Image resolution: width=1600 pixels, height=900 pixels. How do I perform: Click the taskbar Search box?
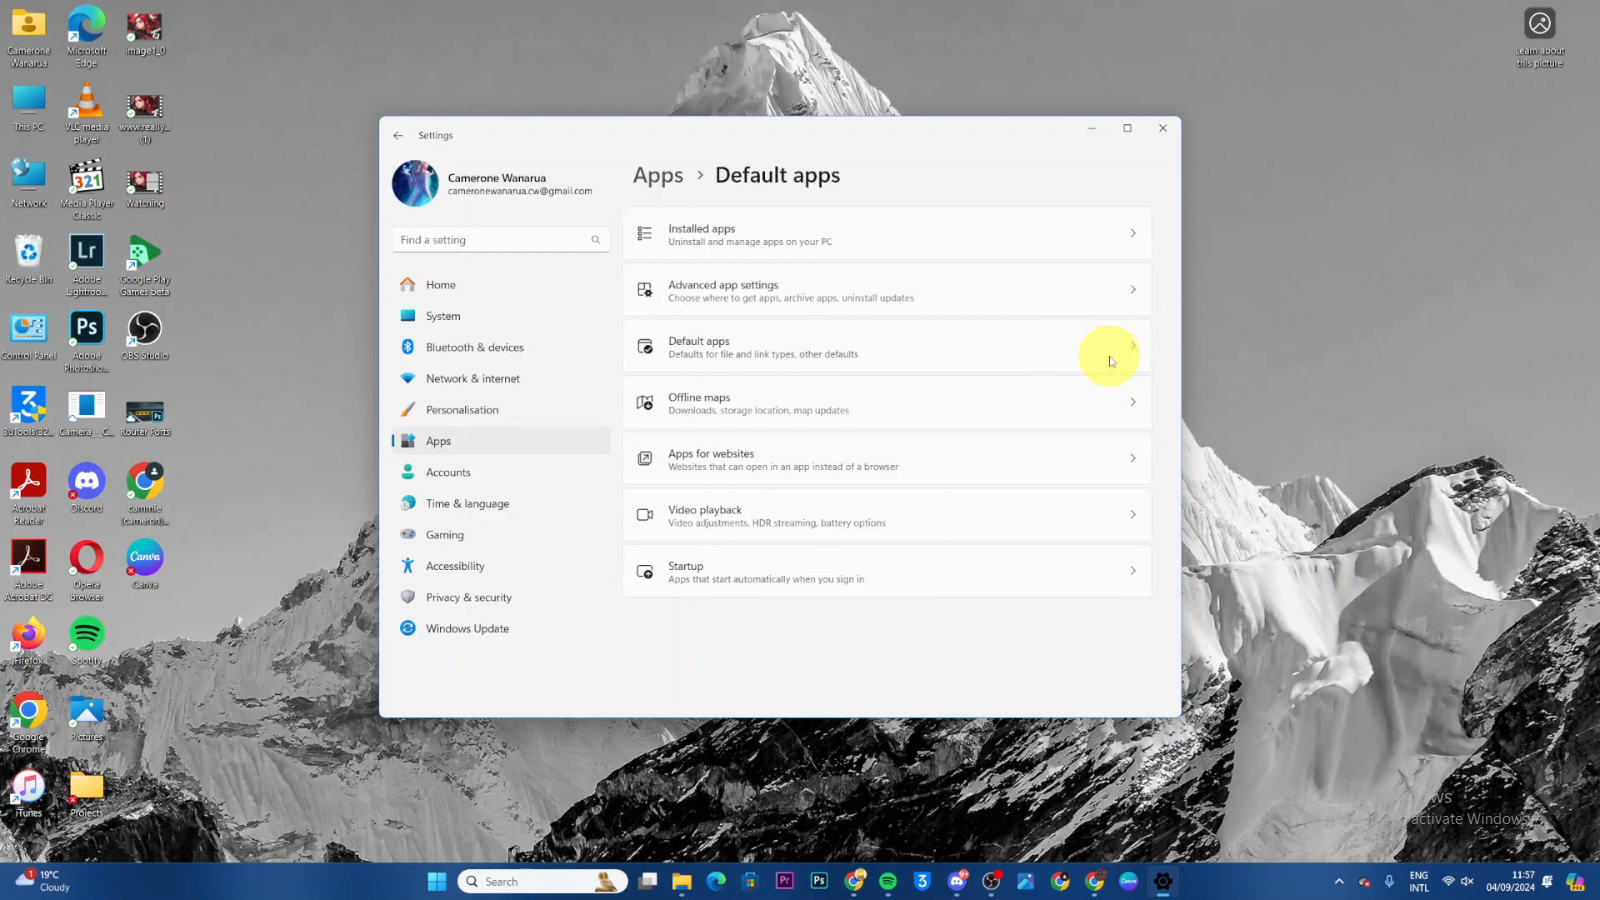[x=542, y=881]
